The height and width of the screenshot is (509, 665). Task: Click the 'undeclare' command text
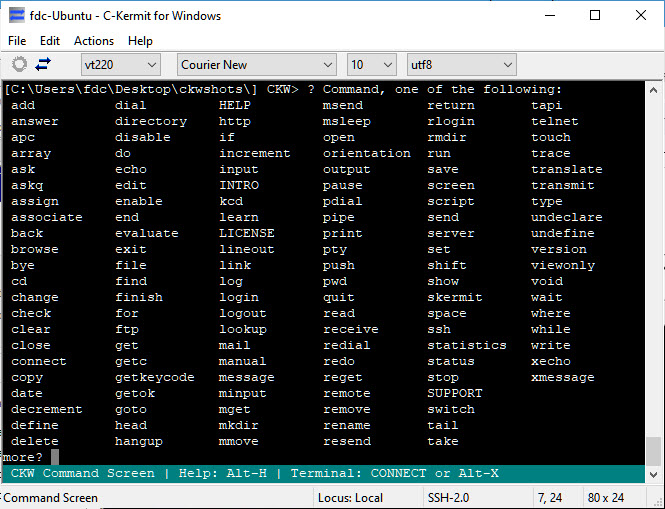click(567, 217)
